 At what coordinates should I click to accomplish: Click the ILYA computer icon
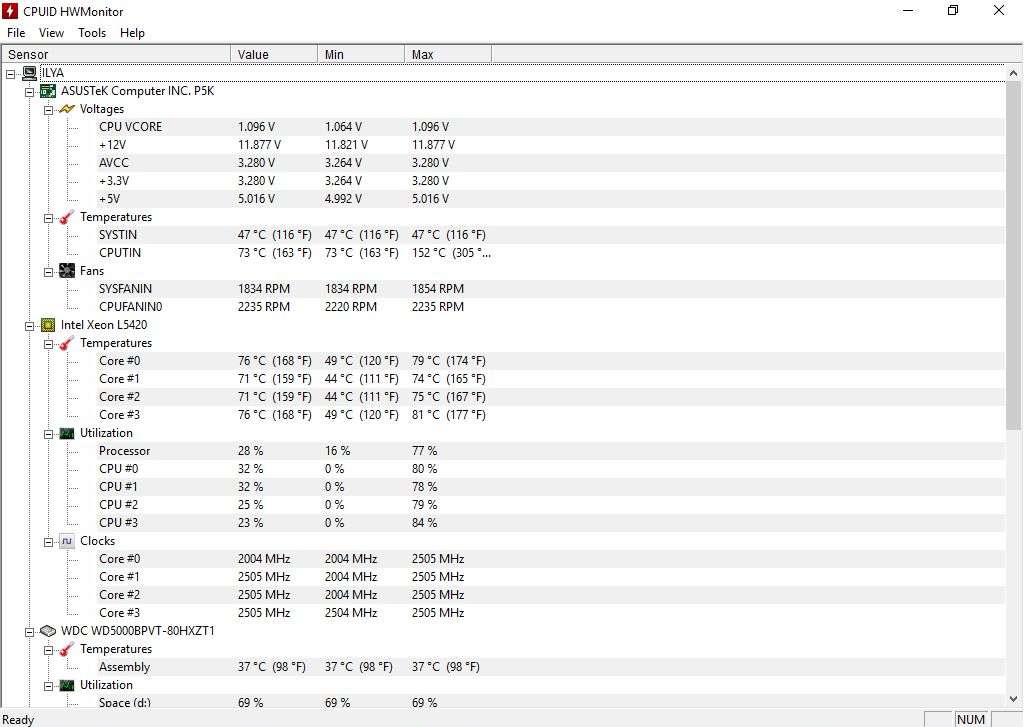[29, 73]
